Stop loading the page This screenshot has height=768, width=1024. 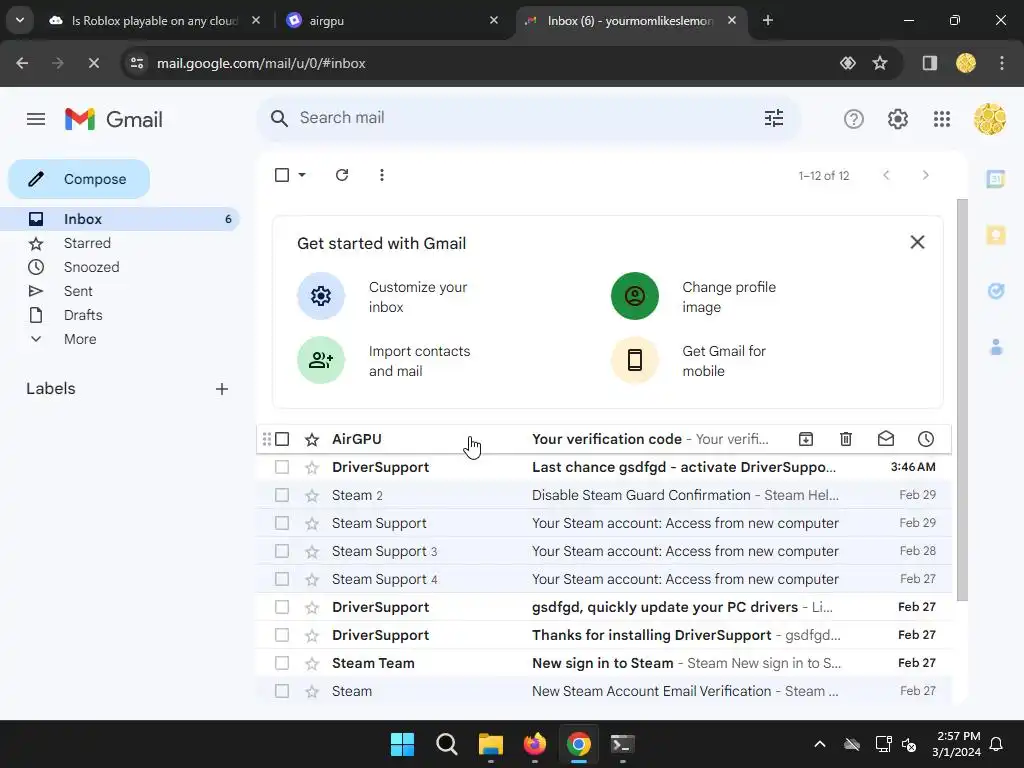[x=93, y=63]
